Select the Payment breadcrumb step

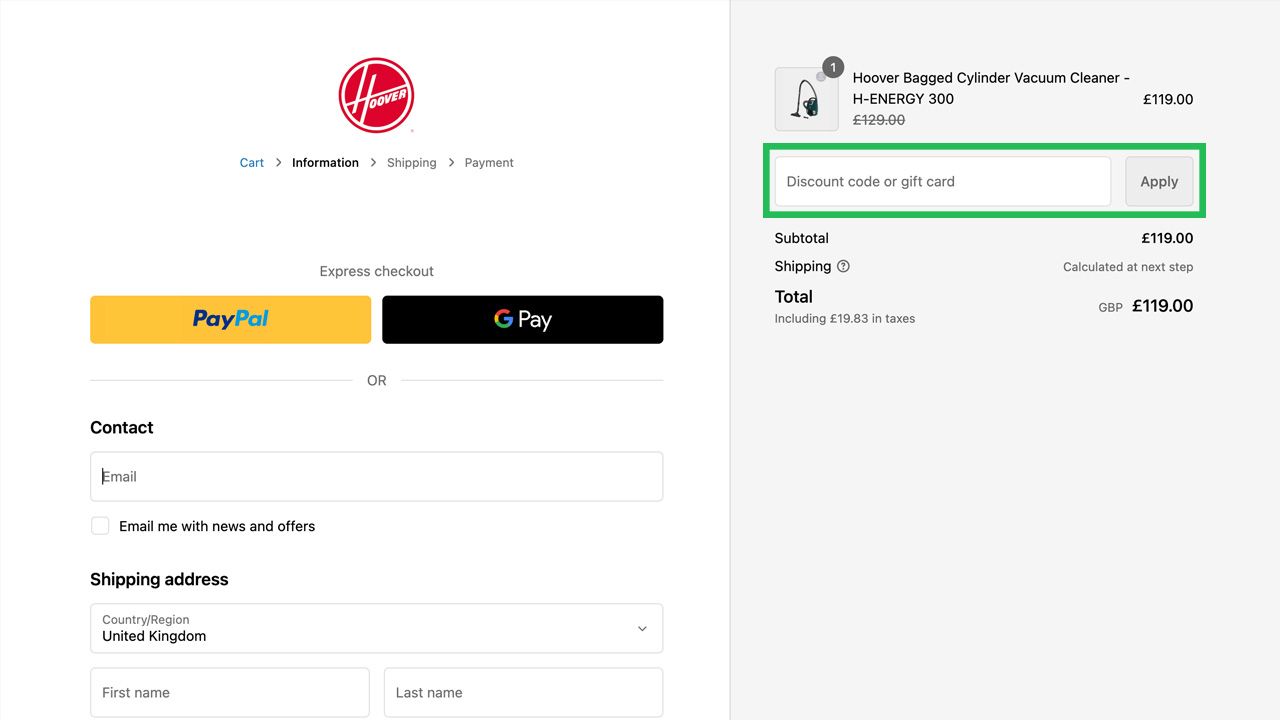point(489,163)
